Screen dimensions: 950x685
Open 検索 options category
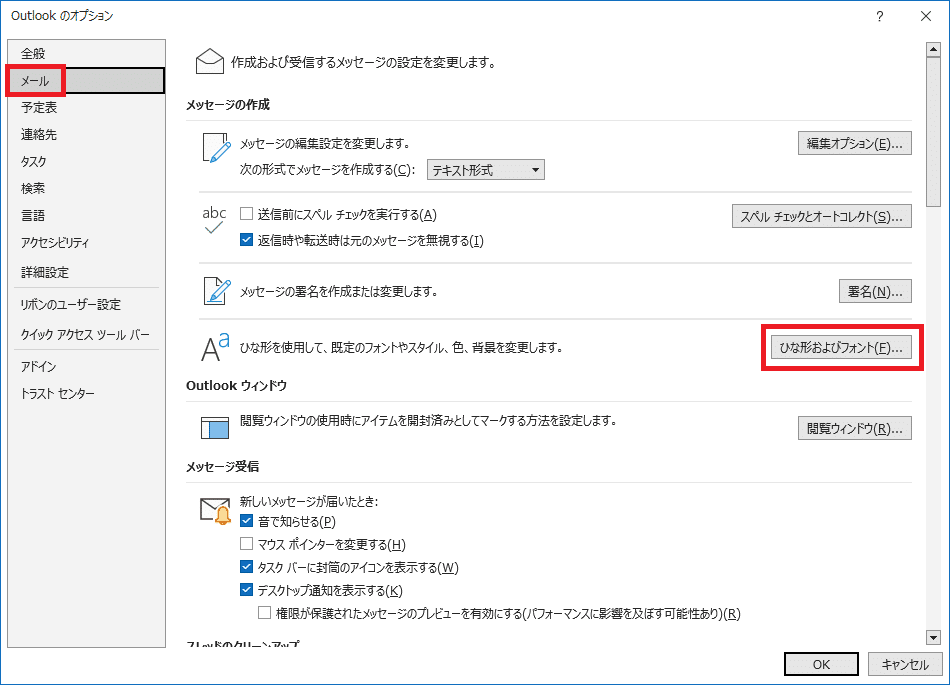click(86, 188)
